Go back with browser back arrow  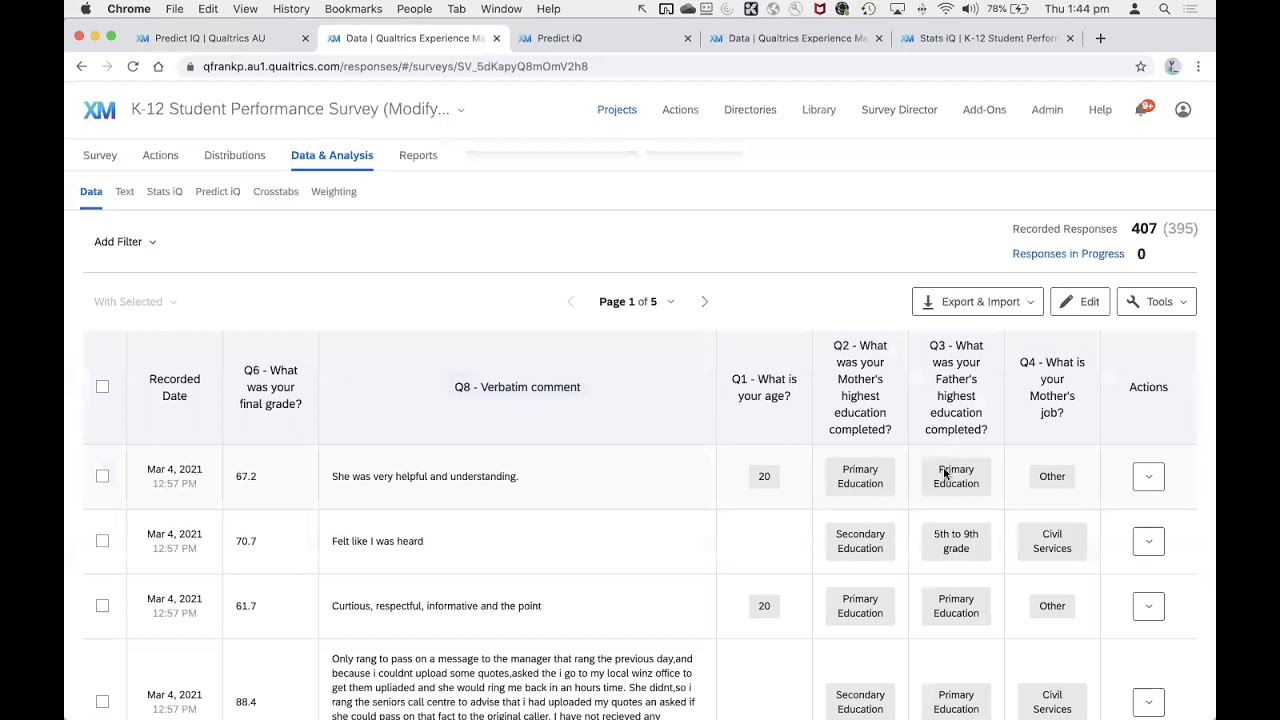(81, 66)
